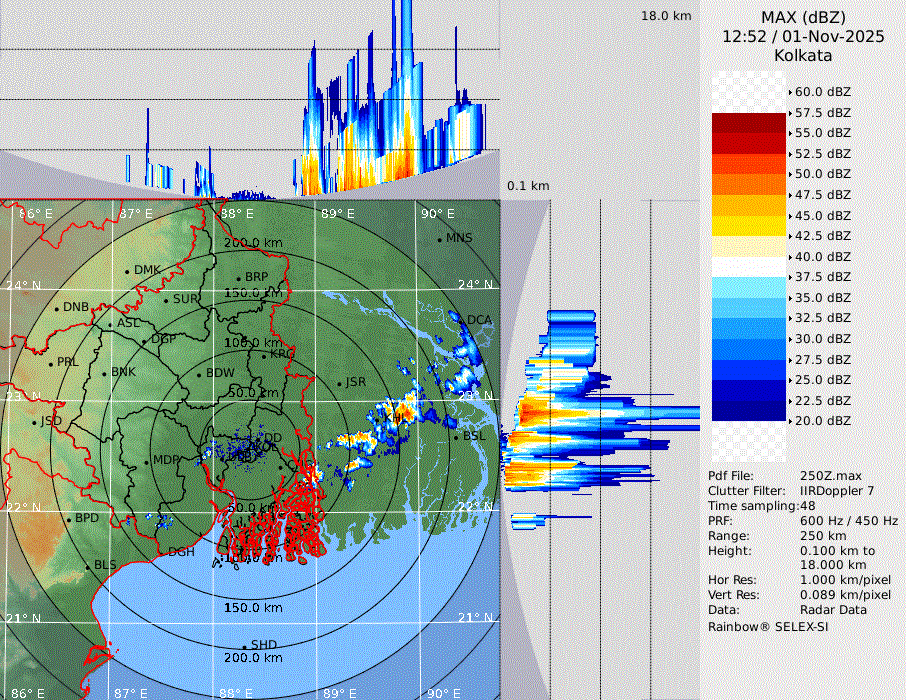Click the Rainbow SELEX-SI text
Screen dimensions: 906x700
pyautogui.click(x=768, y=626)
